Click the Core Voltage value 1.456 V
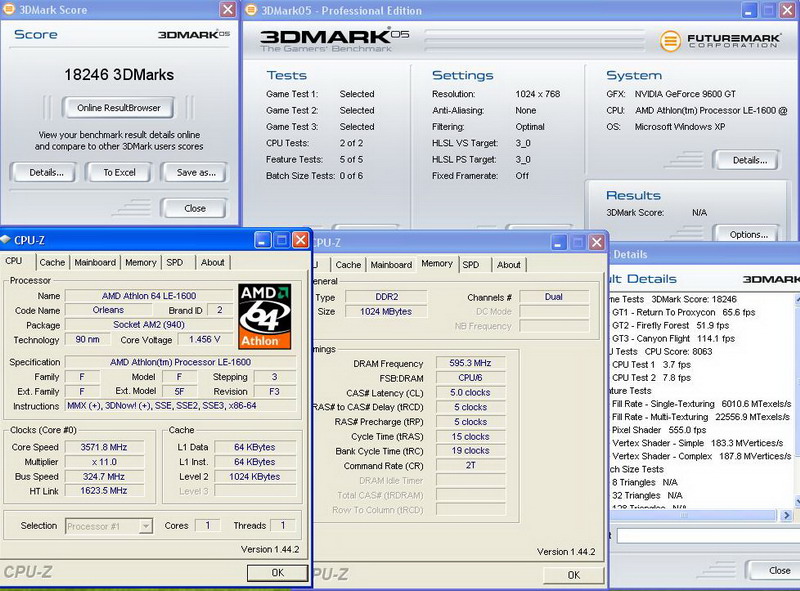This screenshot has width=800, height=591. (204, 339)
